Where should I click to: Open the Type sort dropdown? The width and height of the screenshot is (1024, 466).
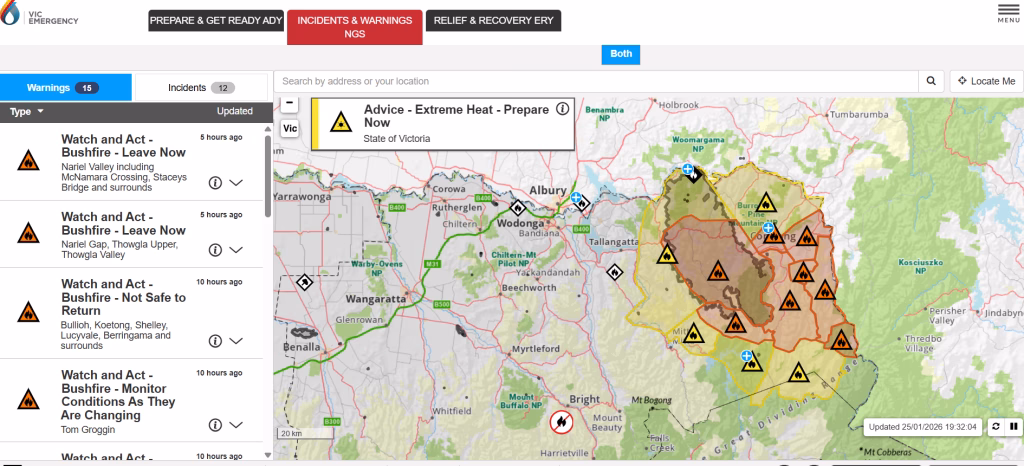(27, 111)
